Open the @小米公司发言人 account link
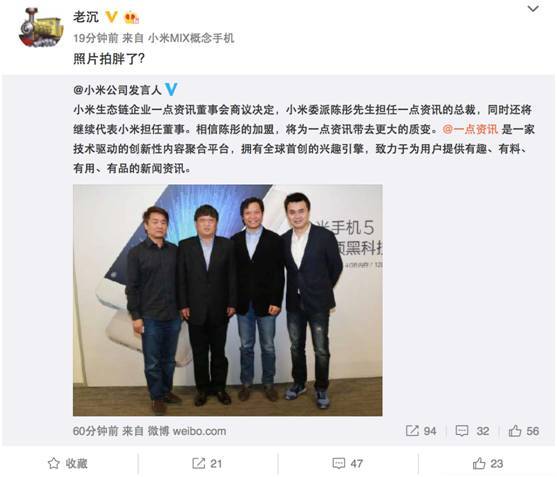Image resolution: width=557 pixels, height=477 pixels. coord(118,90)
